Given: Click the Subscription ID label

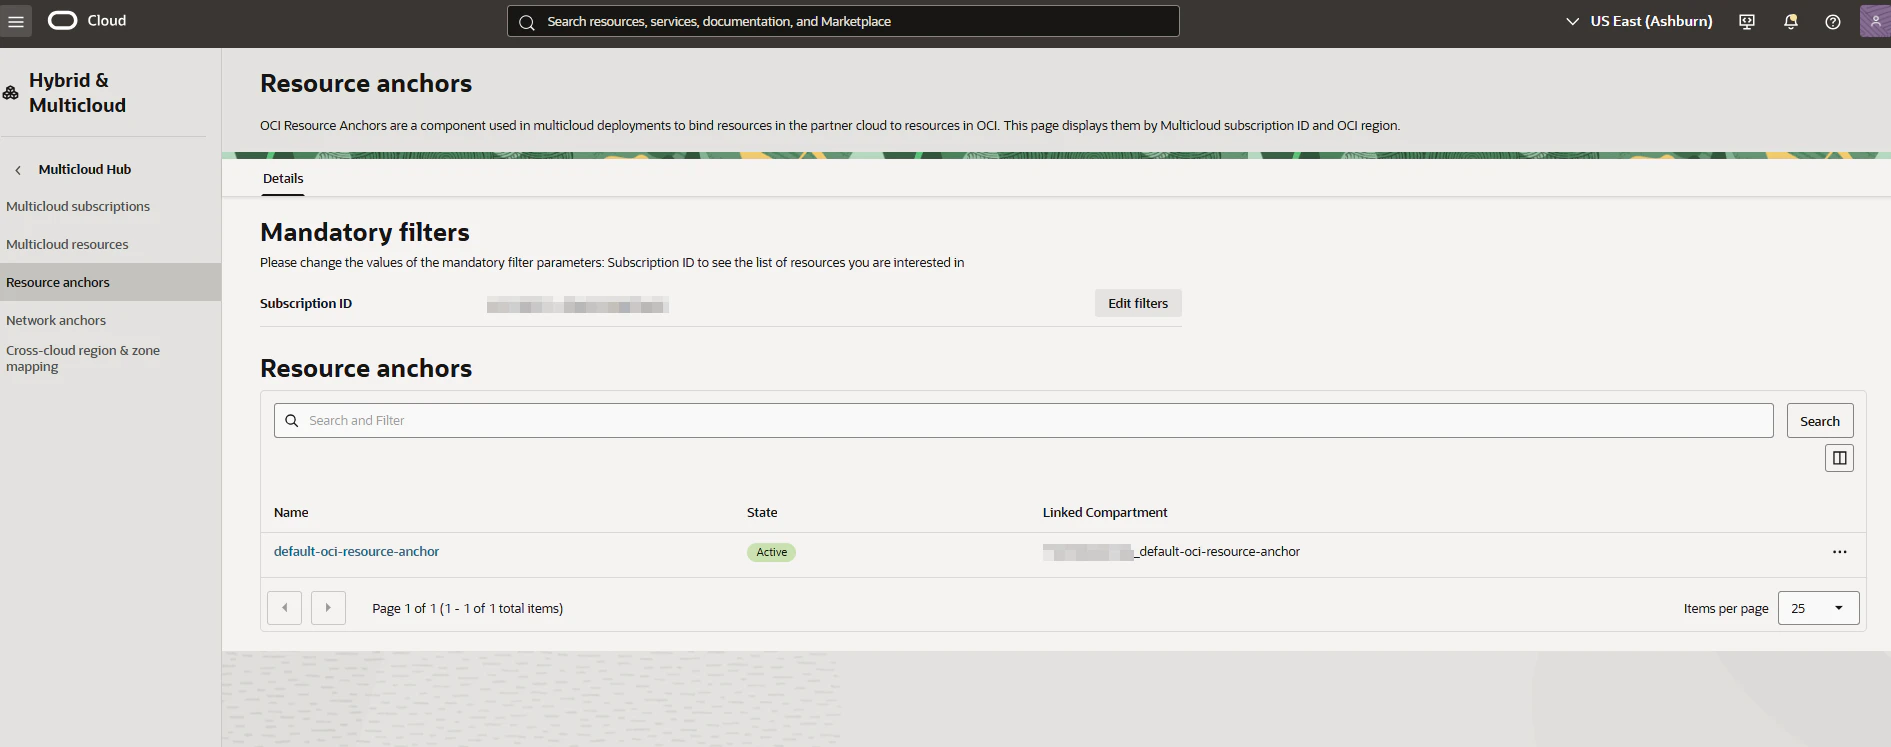Looking at the screenshot, I should pos(306,303).
